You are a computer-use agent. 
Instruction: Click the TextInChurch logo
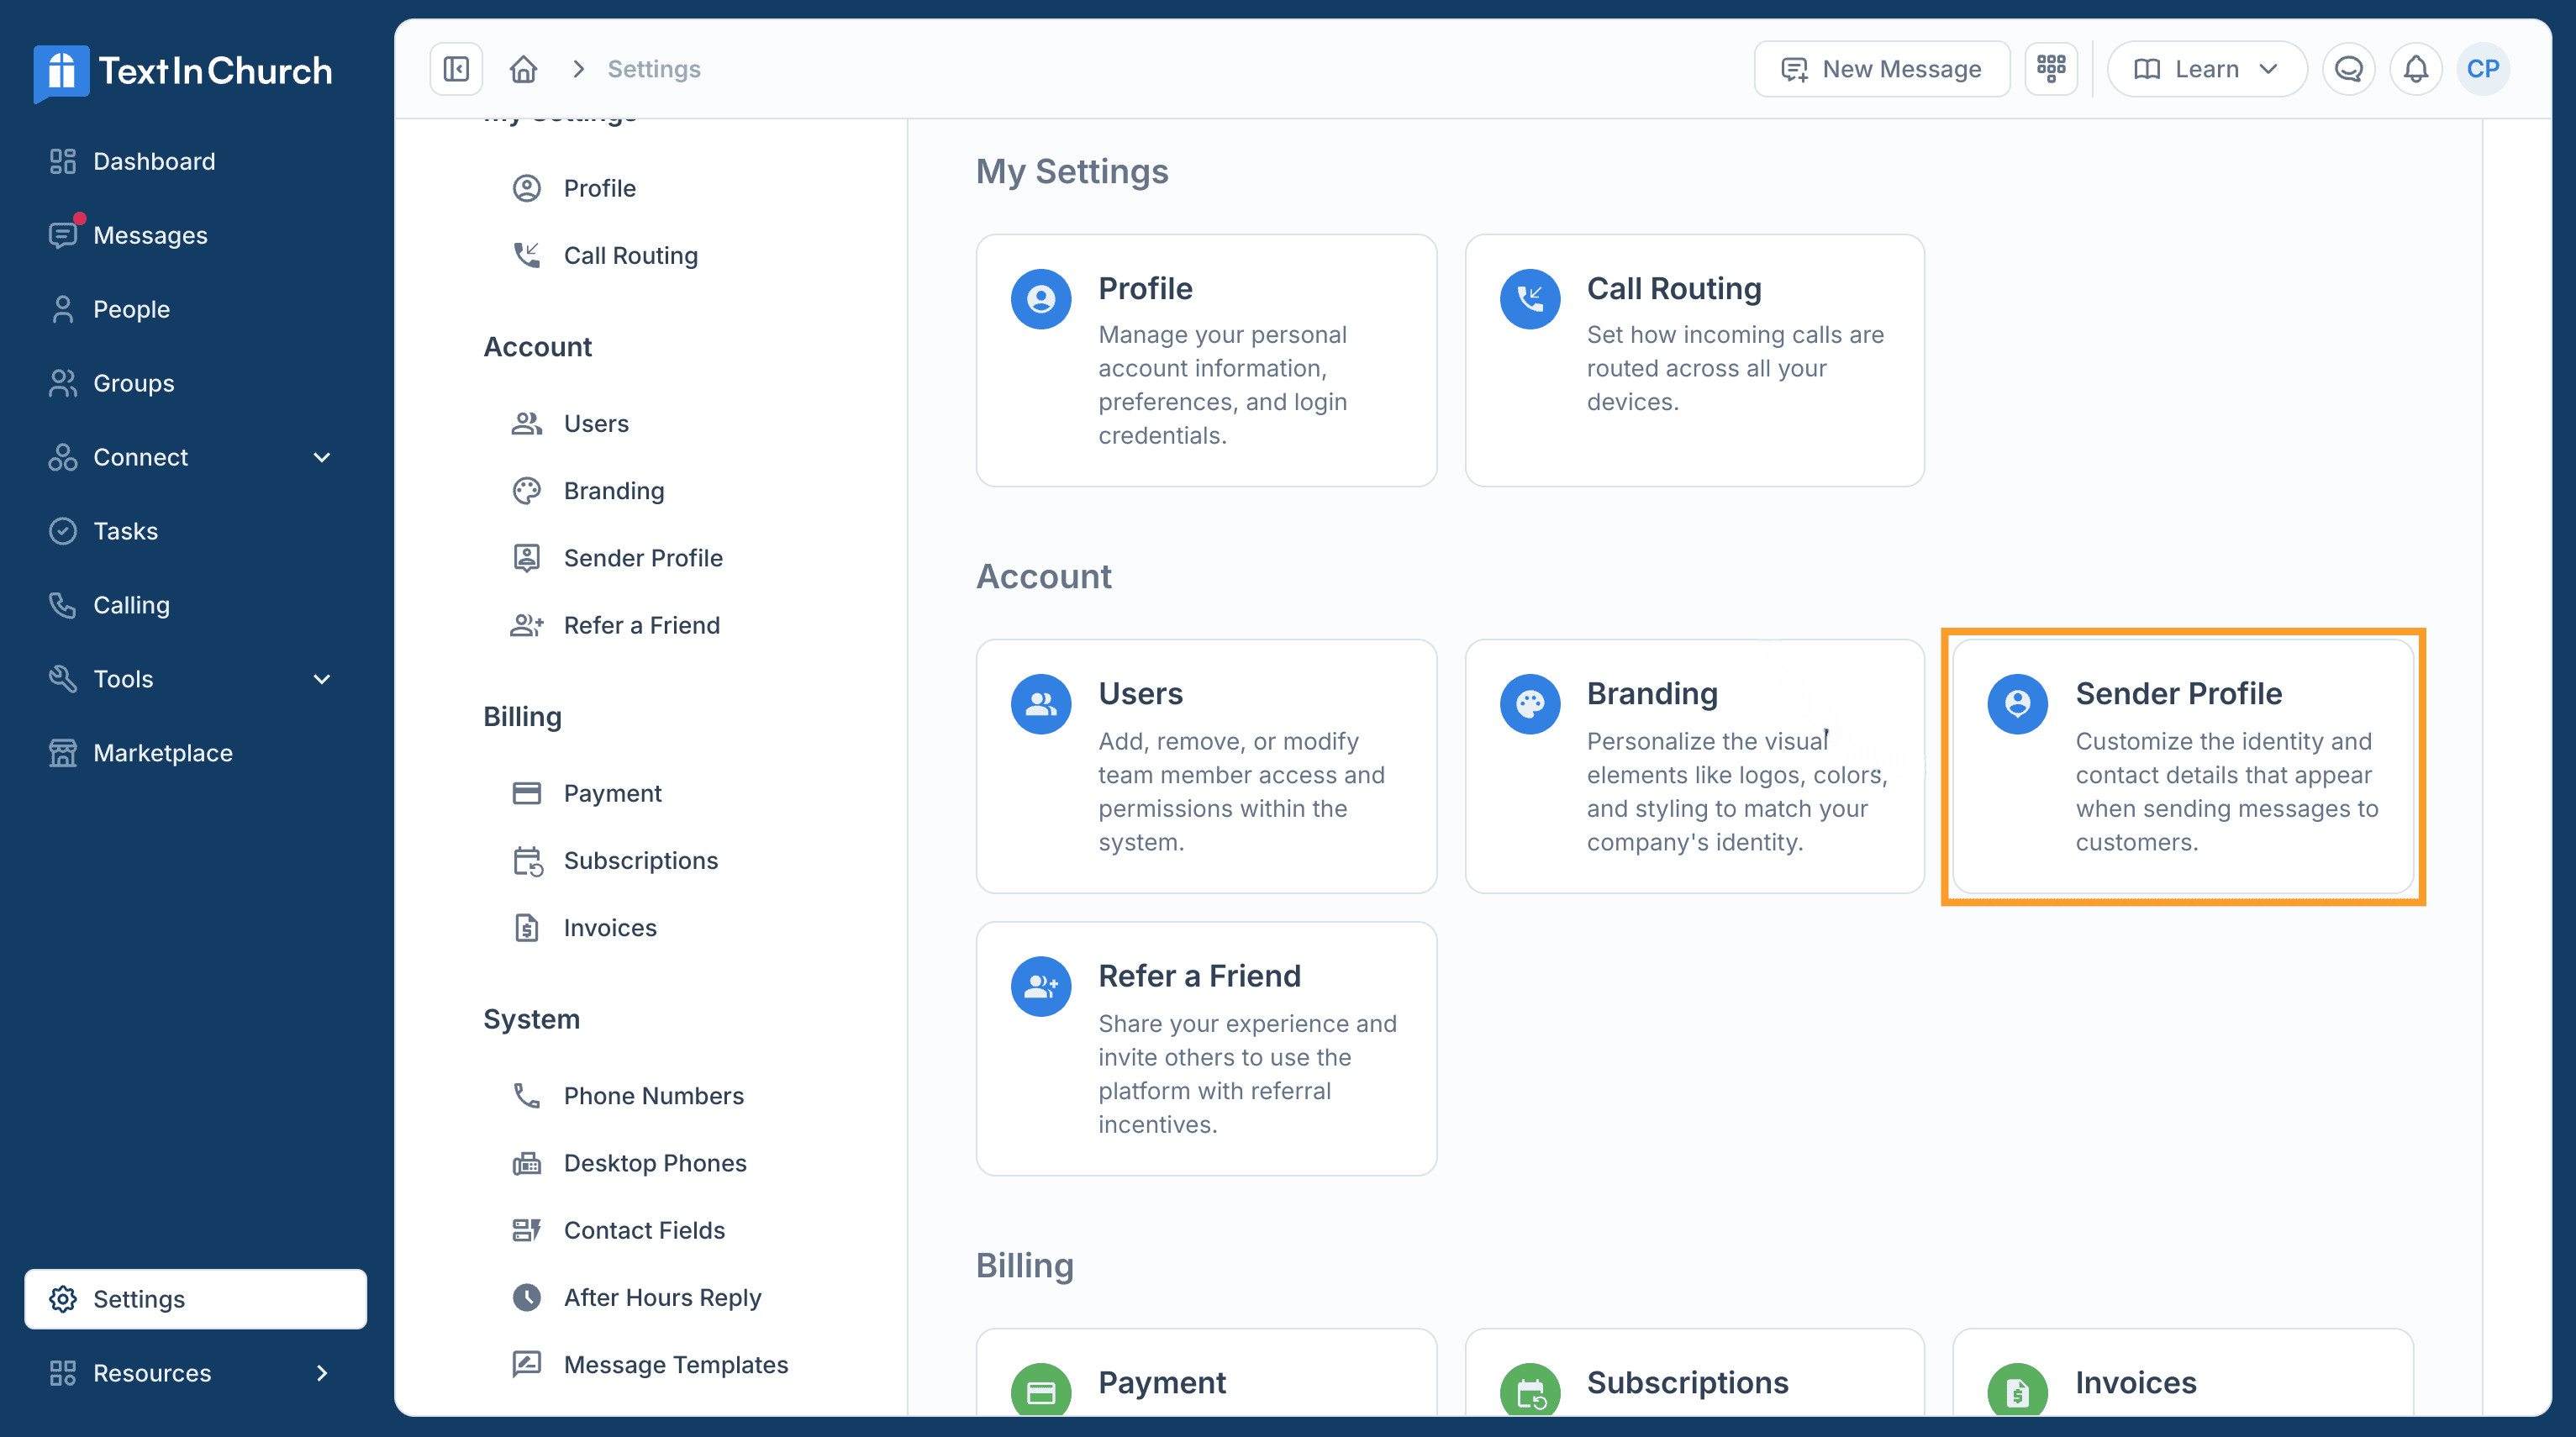click(x=183, y=72)
